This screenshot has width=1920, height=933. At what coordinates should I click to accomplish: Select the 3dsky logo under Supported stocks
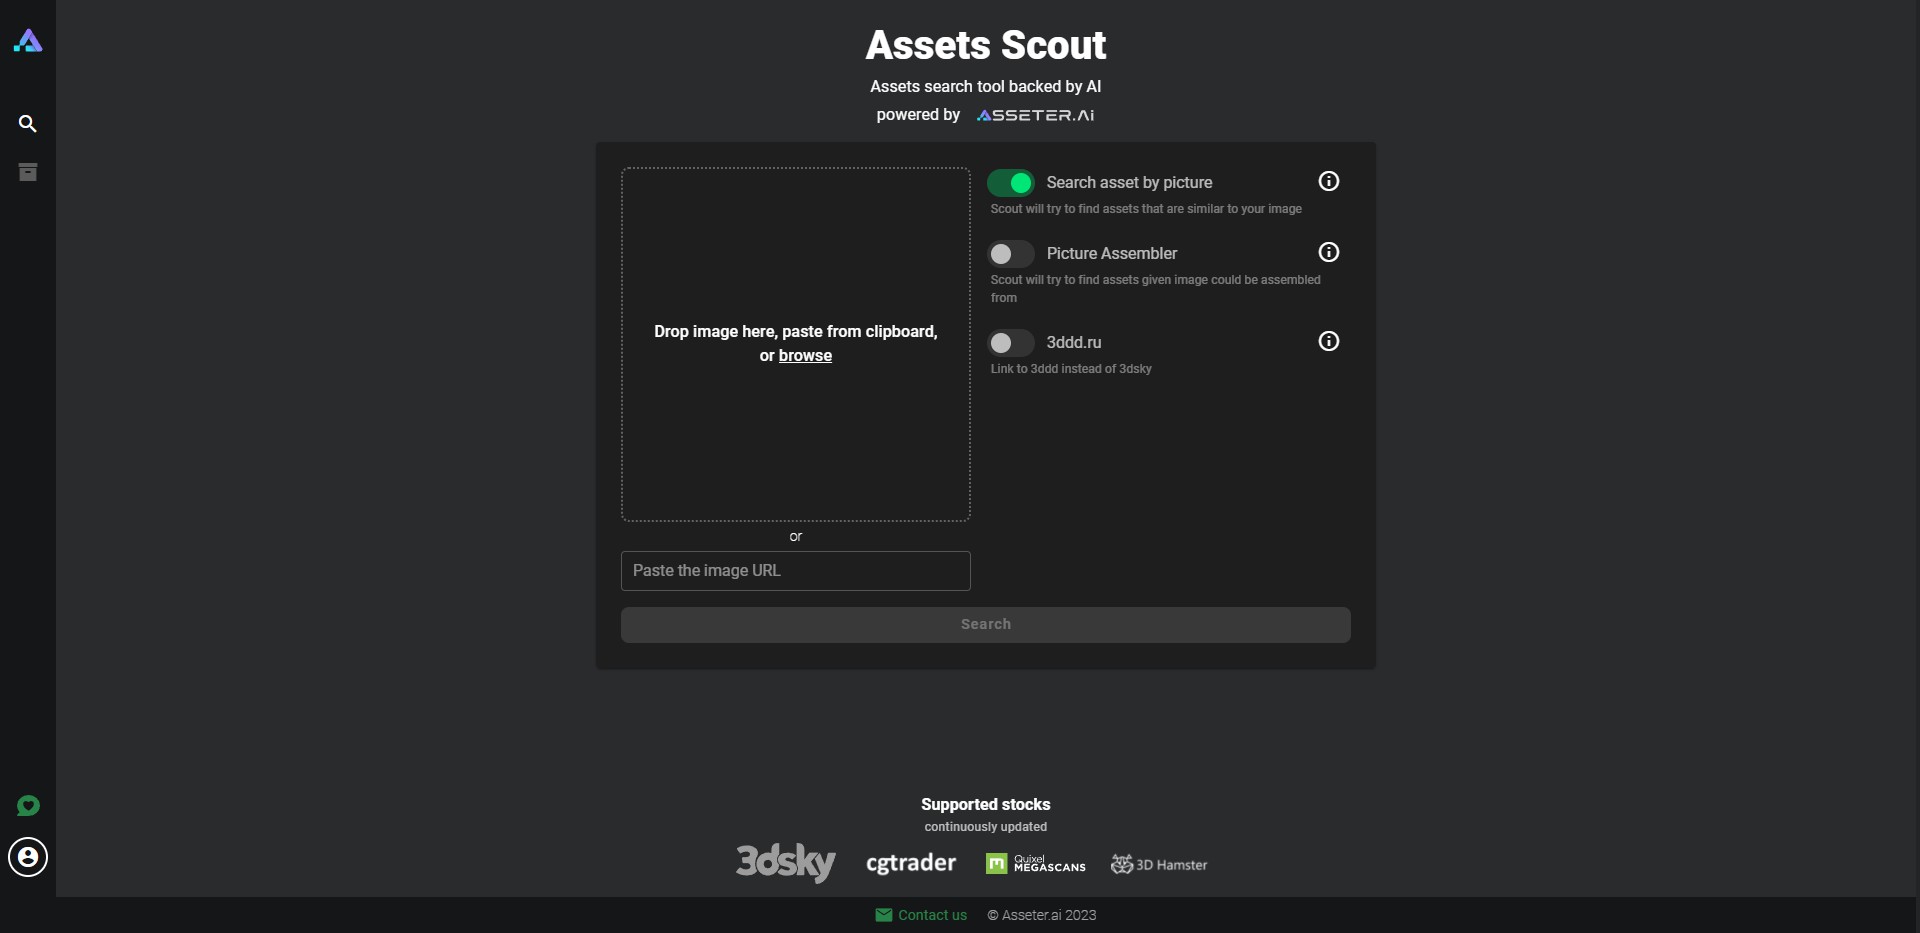tap(784, 863)
